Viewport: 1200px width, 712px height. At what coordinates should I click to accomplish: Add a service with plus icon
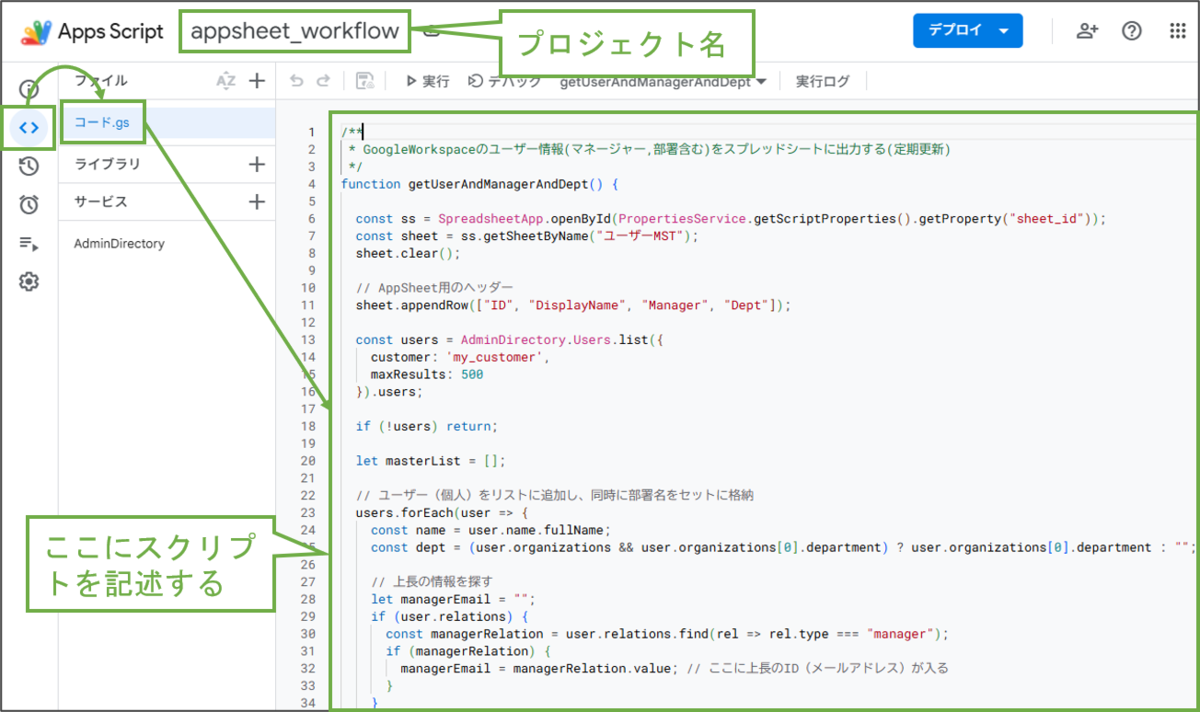(x=257, y=202)
